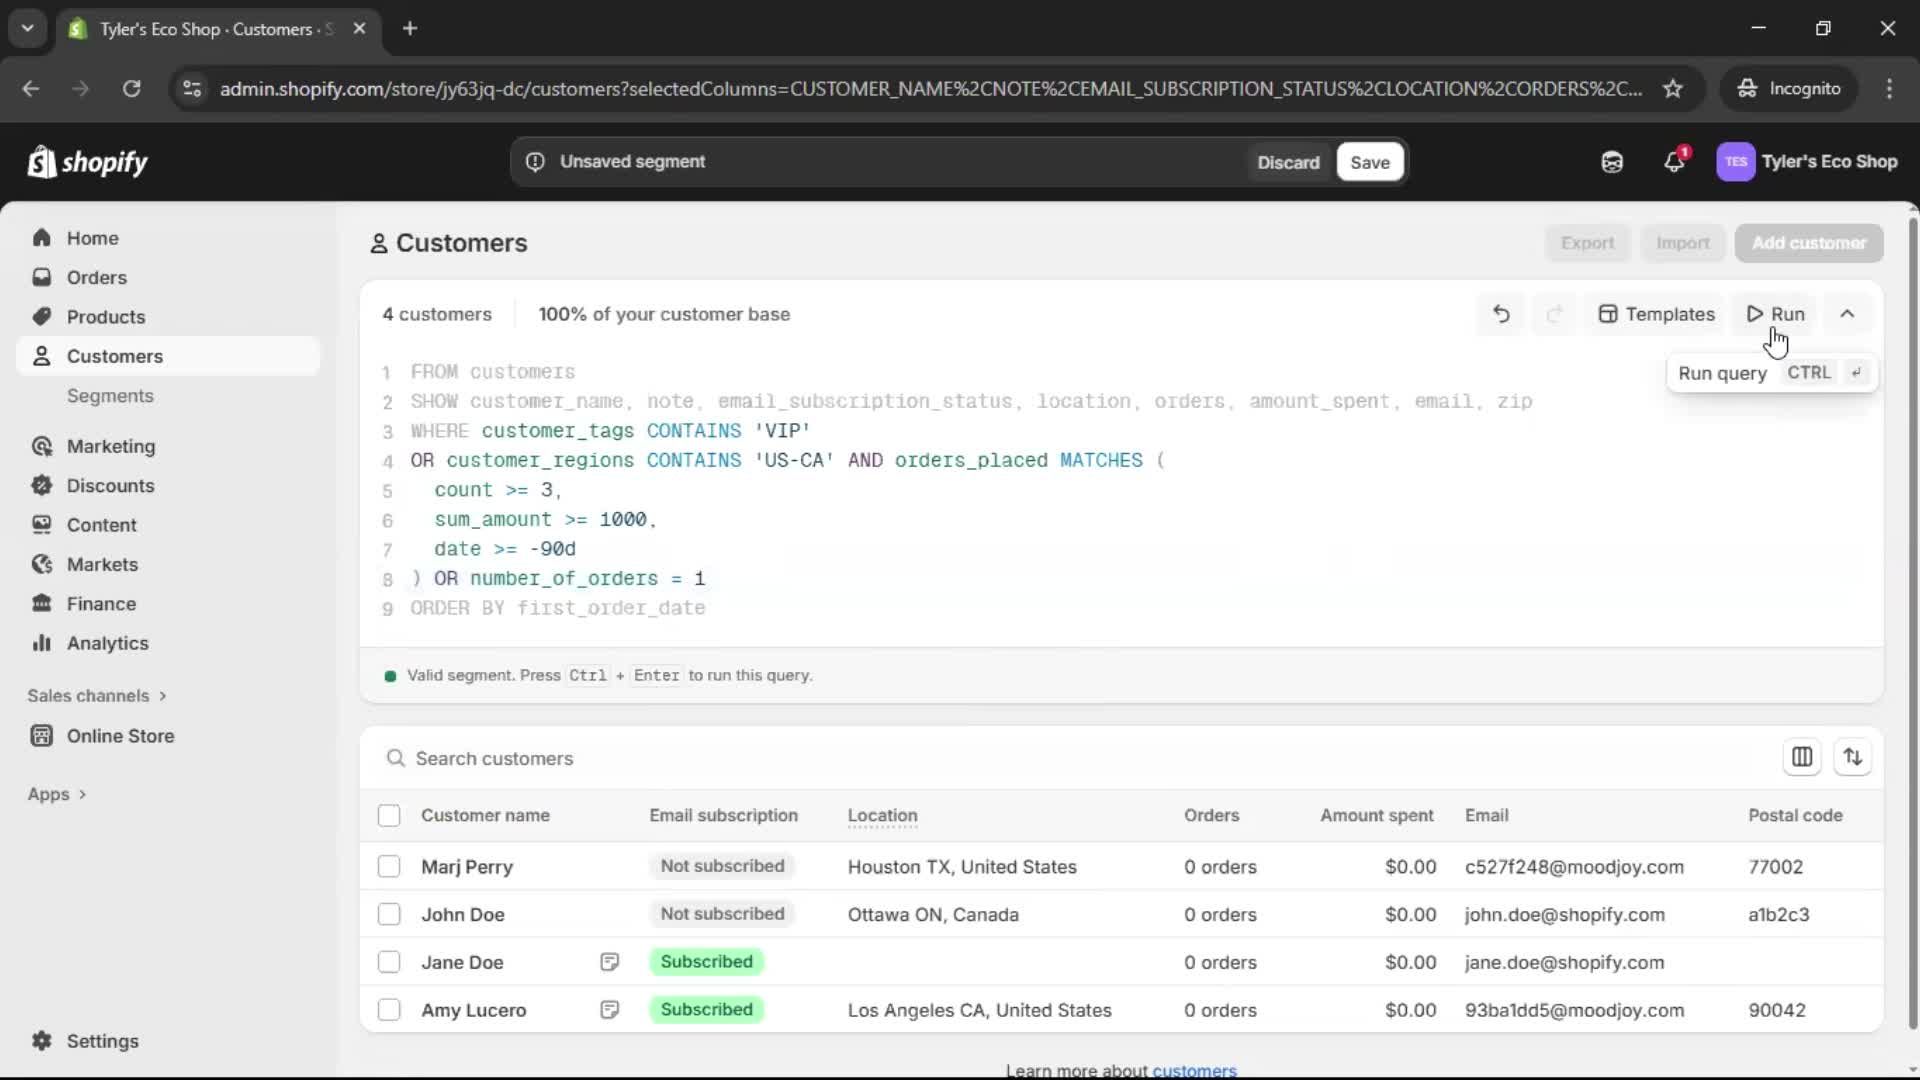This screenshot has height=1080, width=1920.
Task: Open Analytics from the sidebar
Action: (106, 644)
